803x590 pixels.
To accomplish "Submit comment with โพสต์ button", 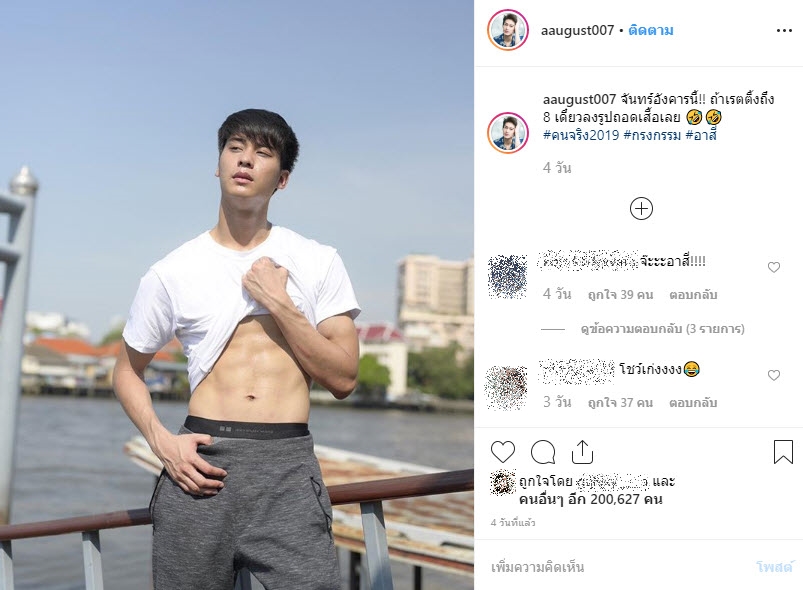I will tap(775, 567).
